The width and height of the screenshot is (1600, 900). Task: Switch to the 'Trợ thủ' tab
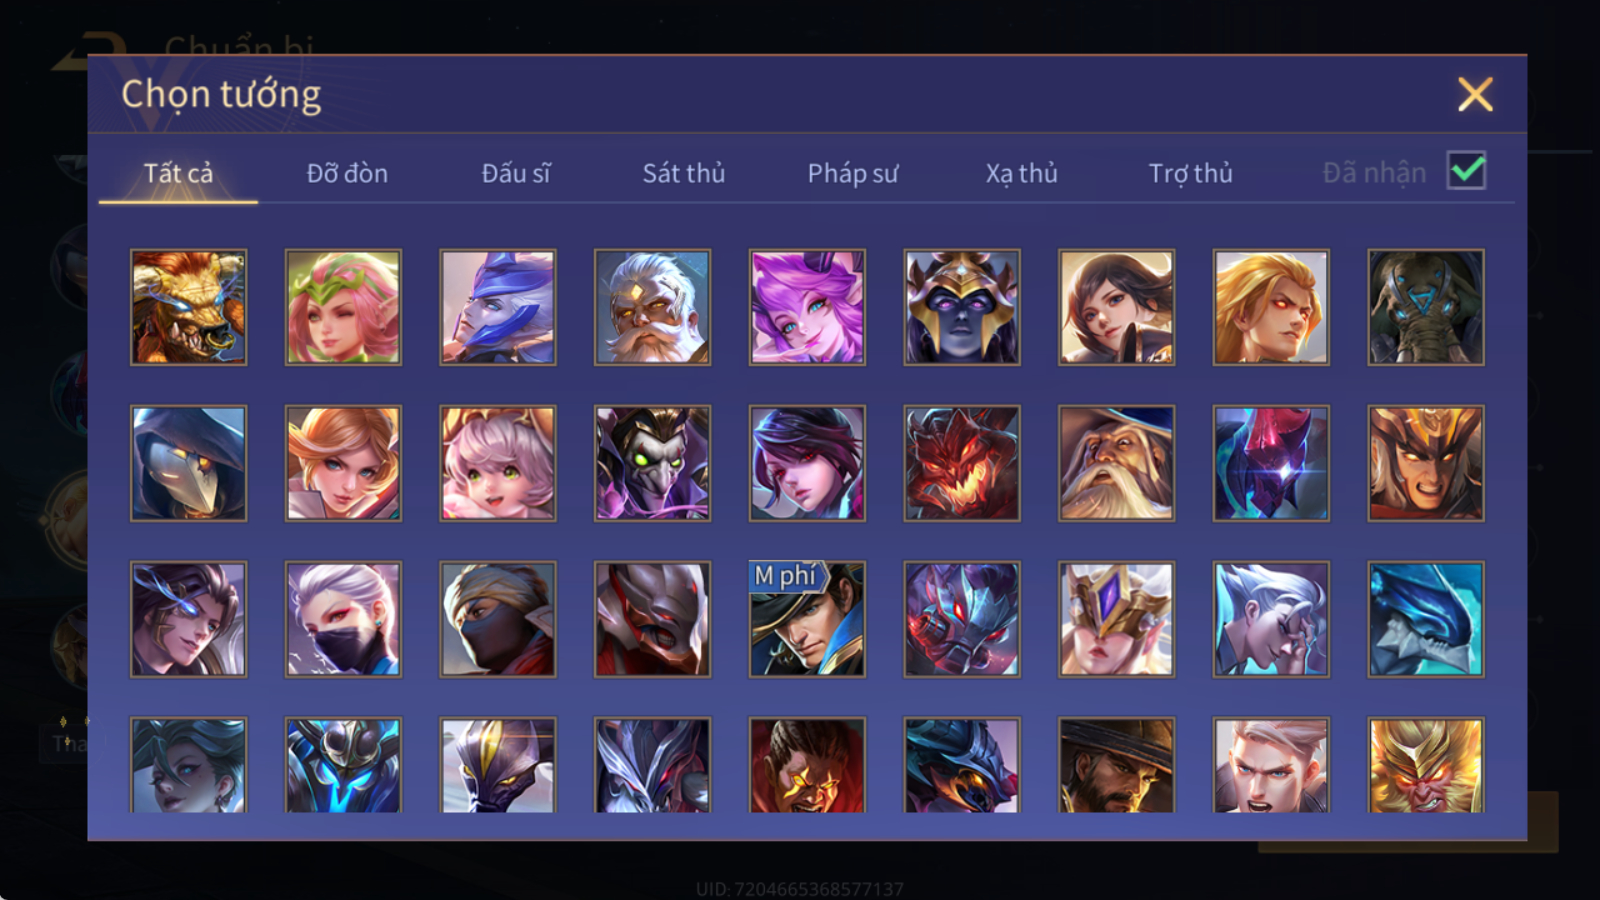(x=1190, y=173)
